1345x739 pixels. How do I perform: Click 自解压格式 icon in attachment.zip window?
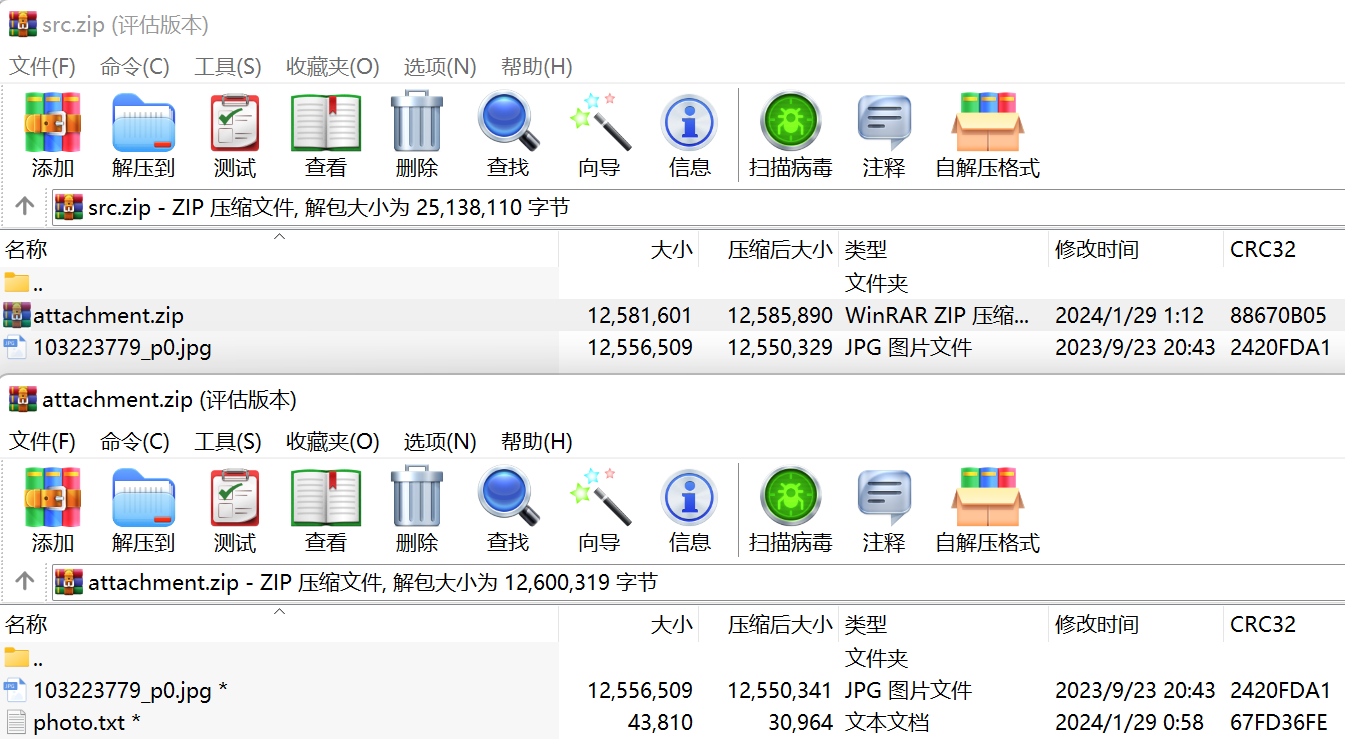(x=987, y=499)
